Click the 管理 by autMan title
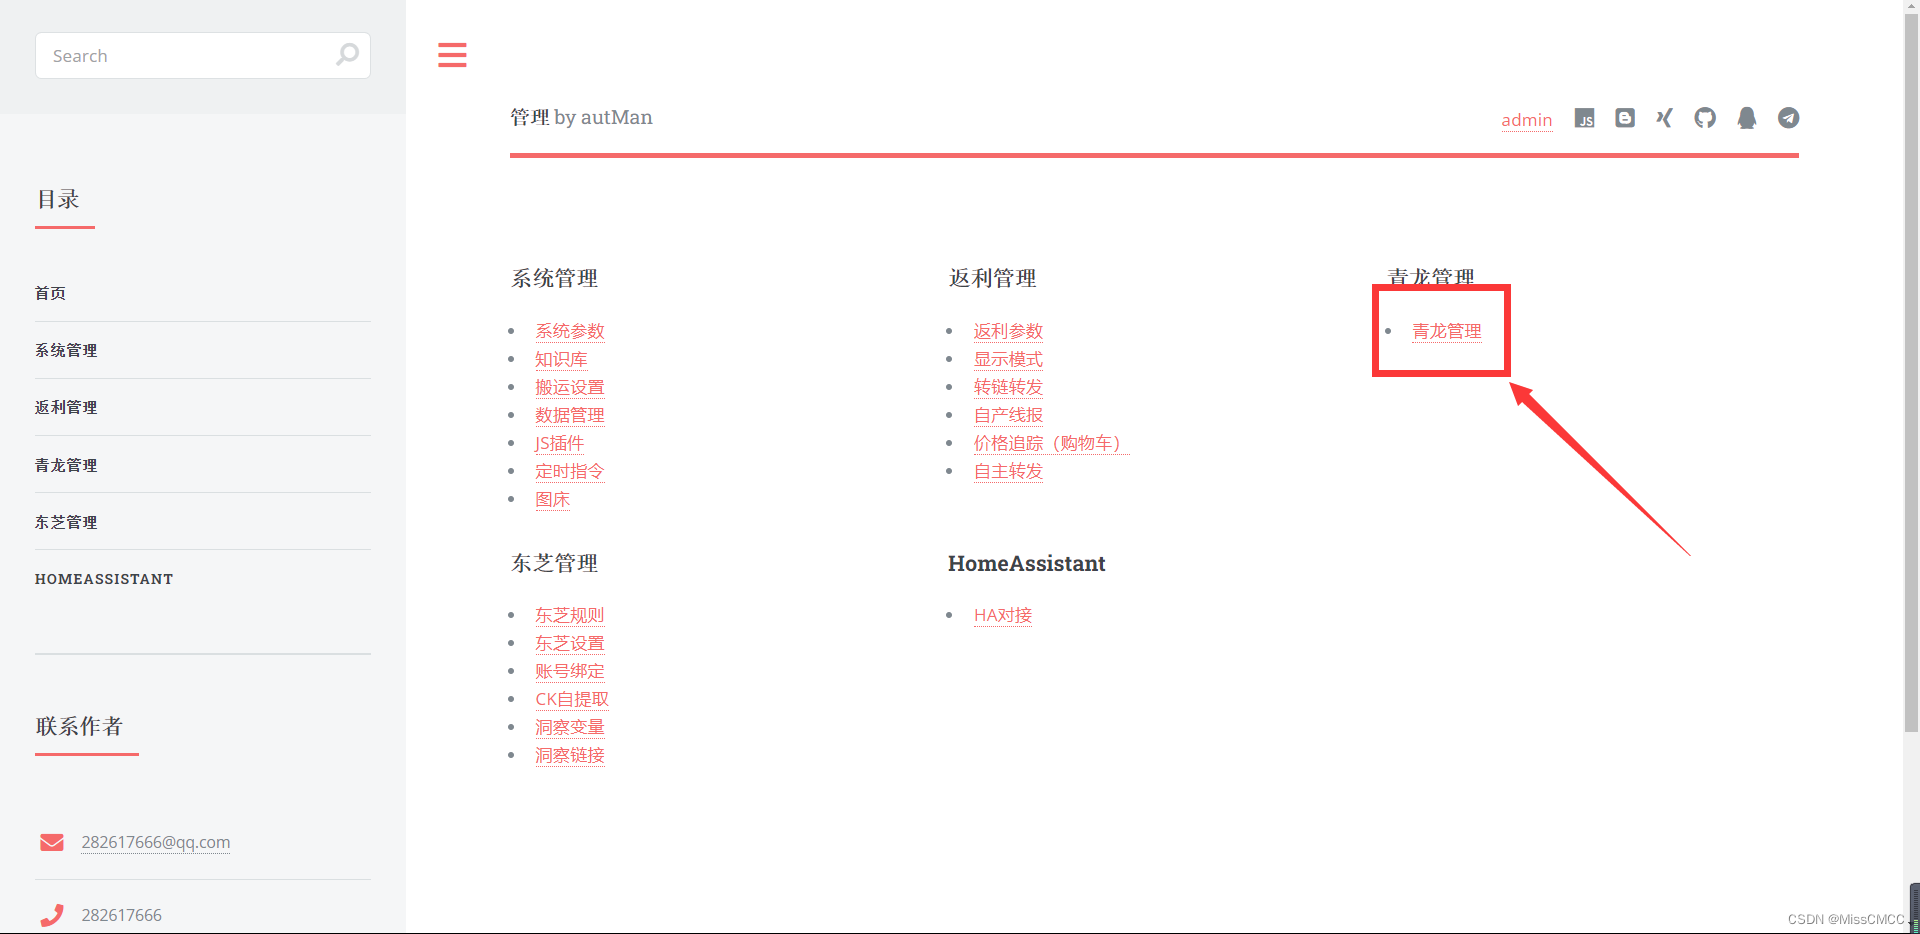 click(581, 117)
